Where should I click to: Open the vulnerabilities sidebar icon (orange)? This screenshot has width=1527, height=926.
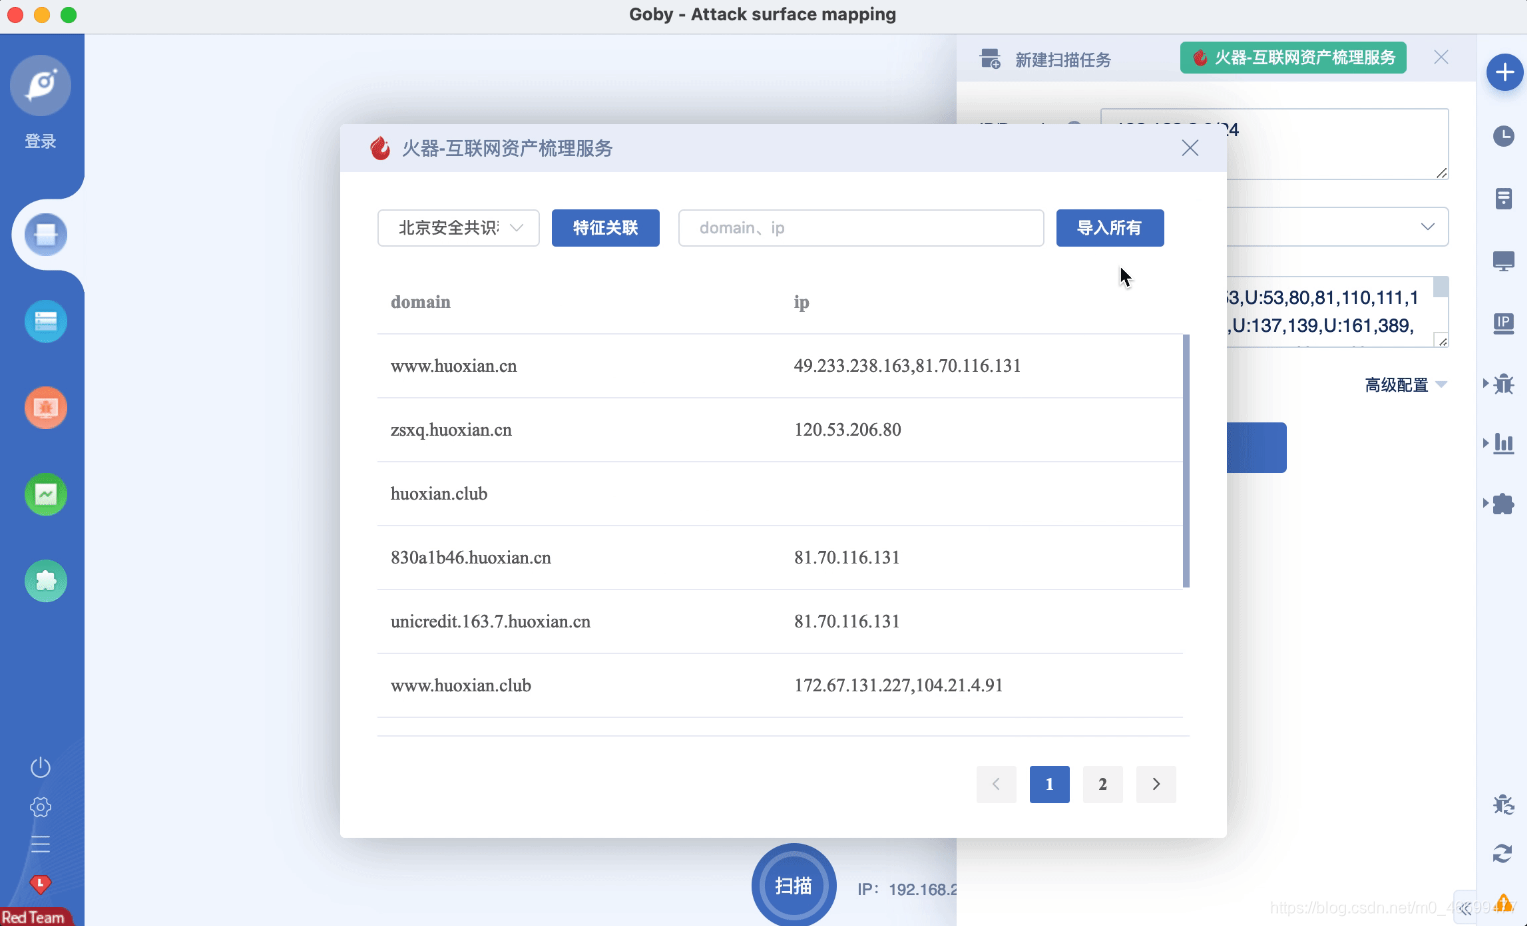coord(46,408)
